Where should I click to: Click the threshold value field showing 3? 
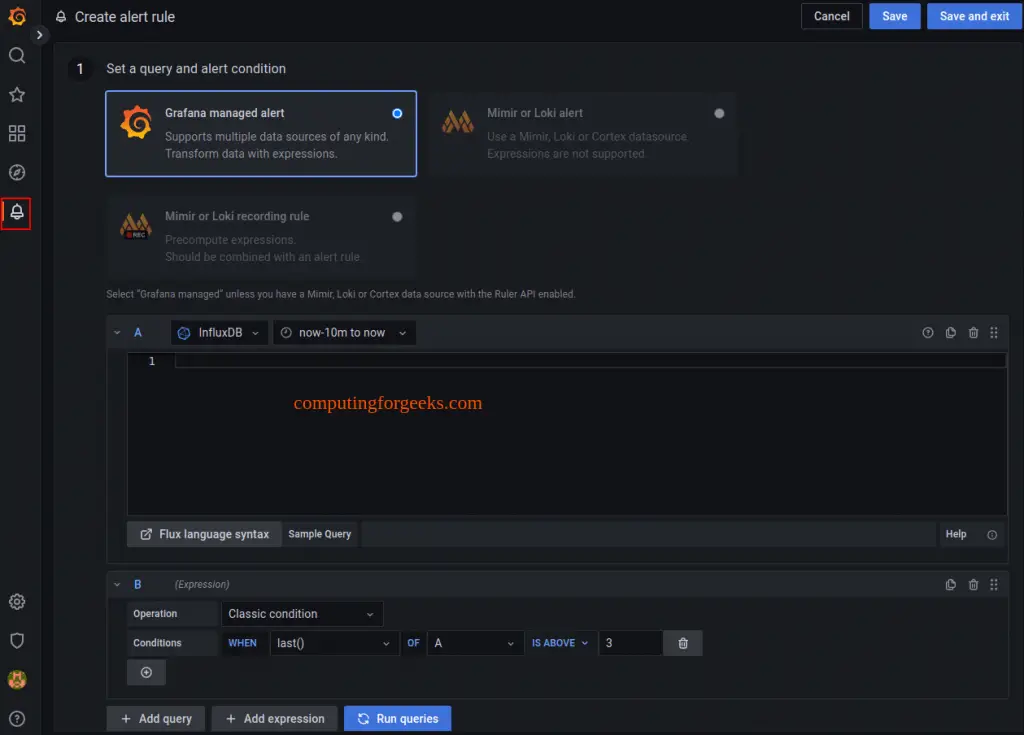coord(630,644)
